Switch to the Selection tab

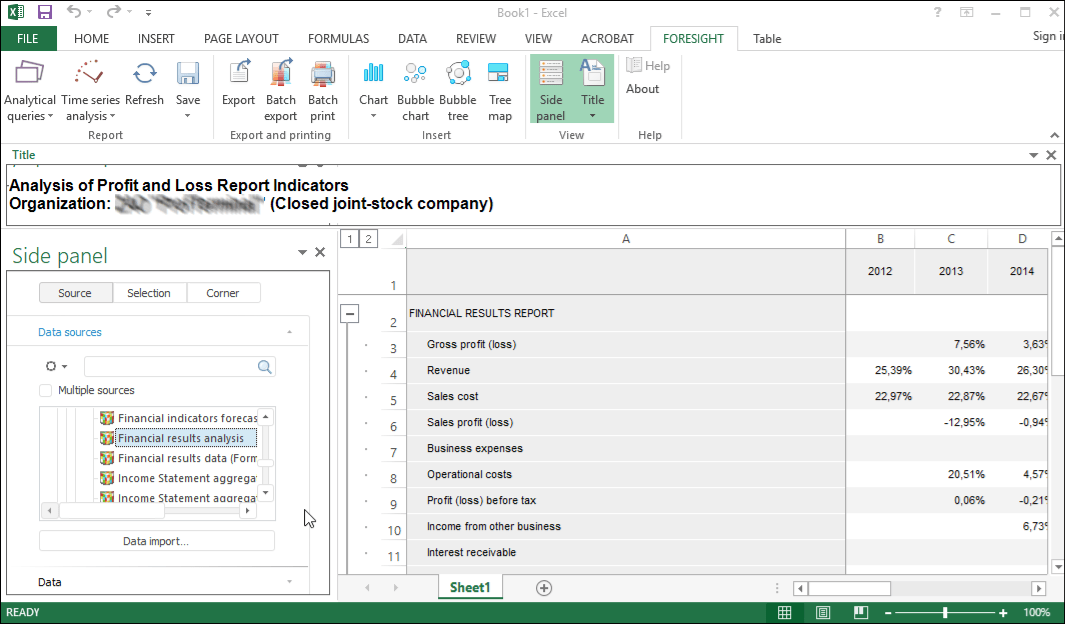click(148, 293)
